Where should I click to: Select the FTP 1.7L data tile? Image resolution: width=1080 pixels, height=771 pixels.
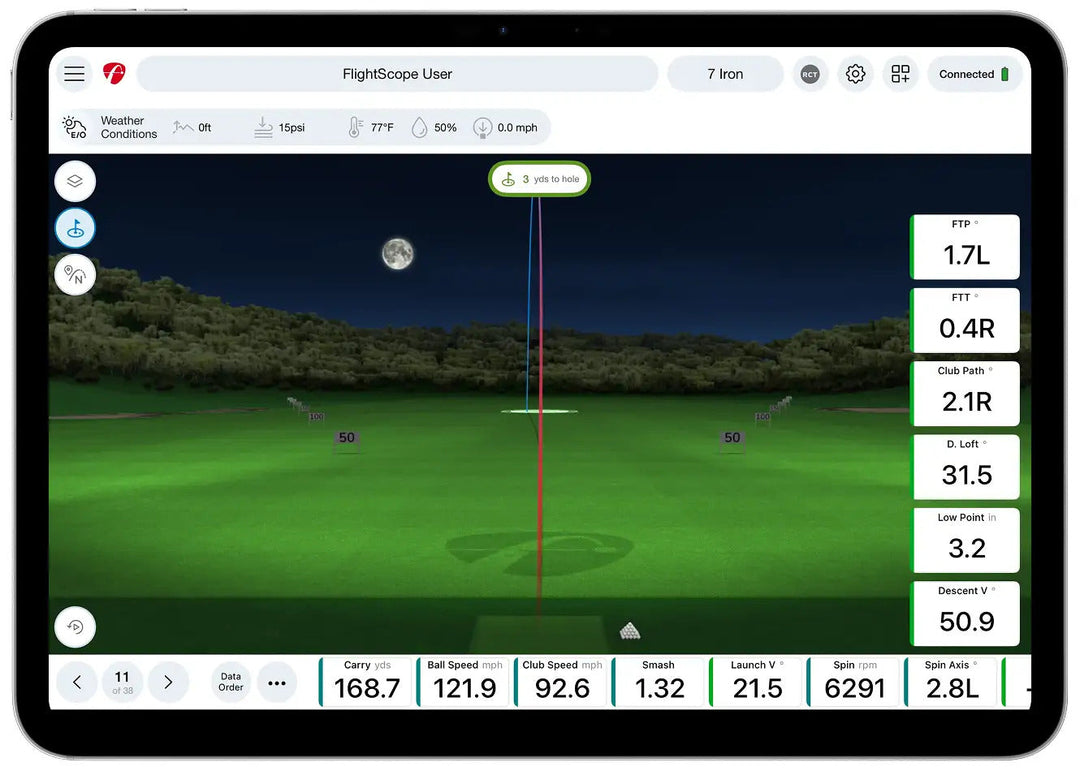(x=965, y=247)
